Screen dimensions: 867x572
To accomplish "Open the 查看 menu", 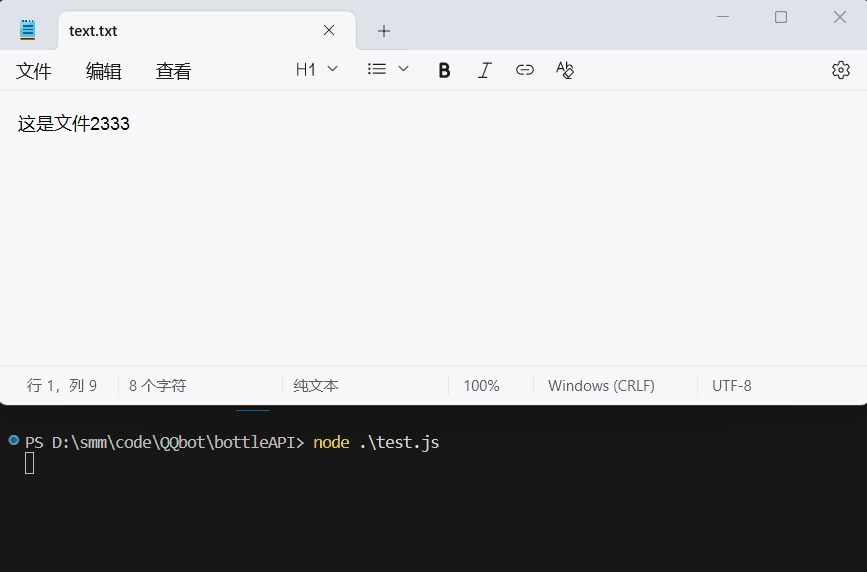I will 174,71.
